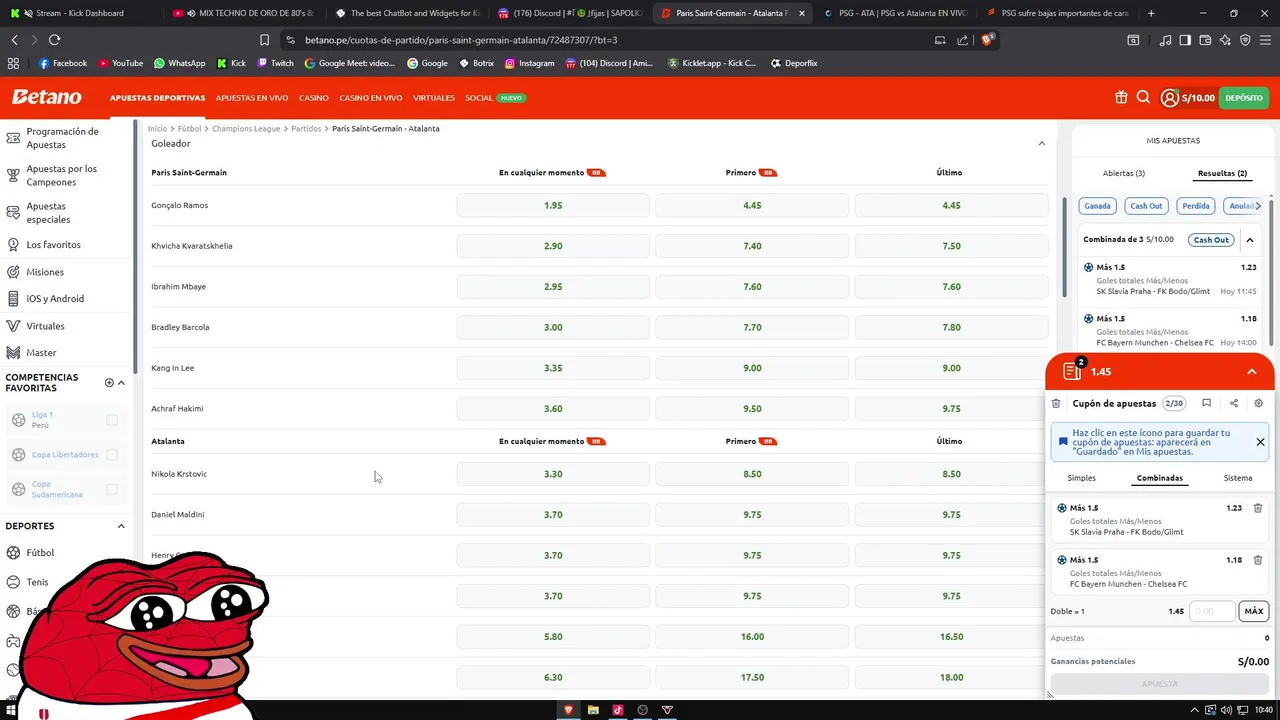Open the gift promotions icon in Betano header
Screen dimensions: 1280x720
(1121, 97)
